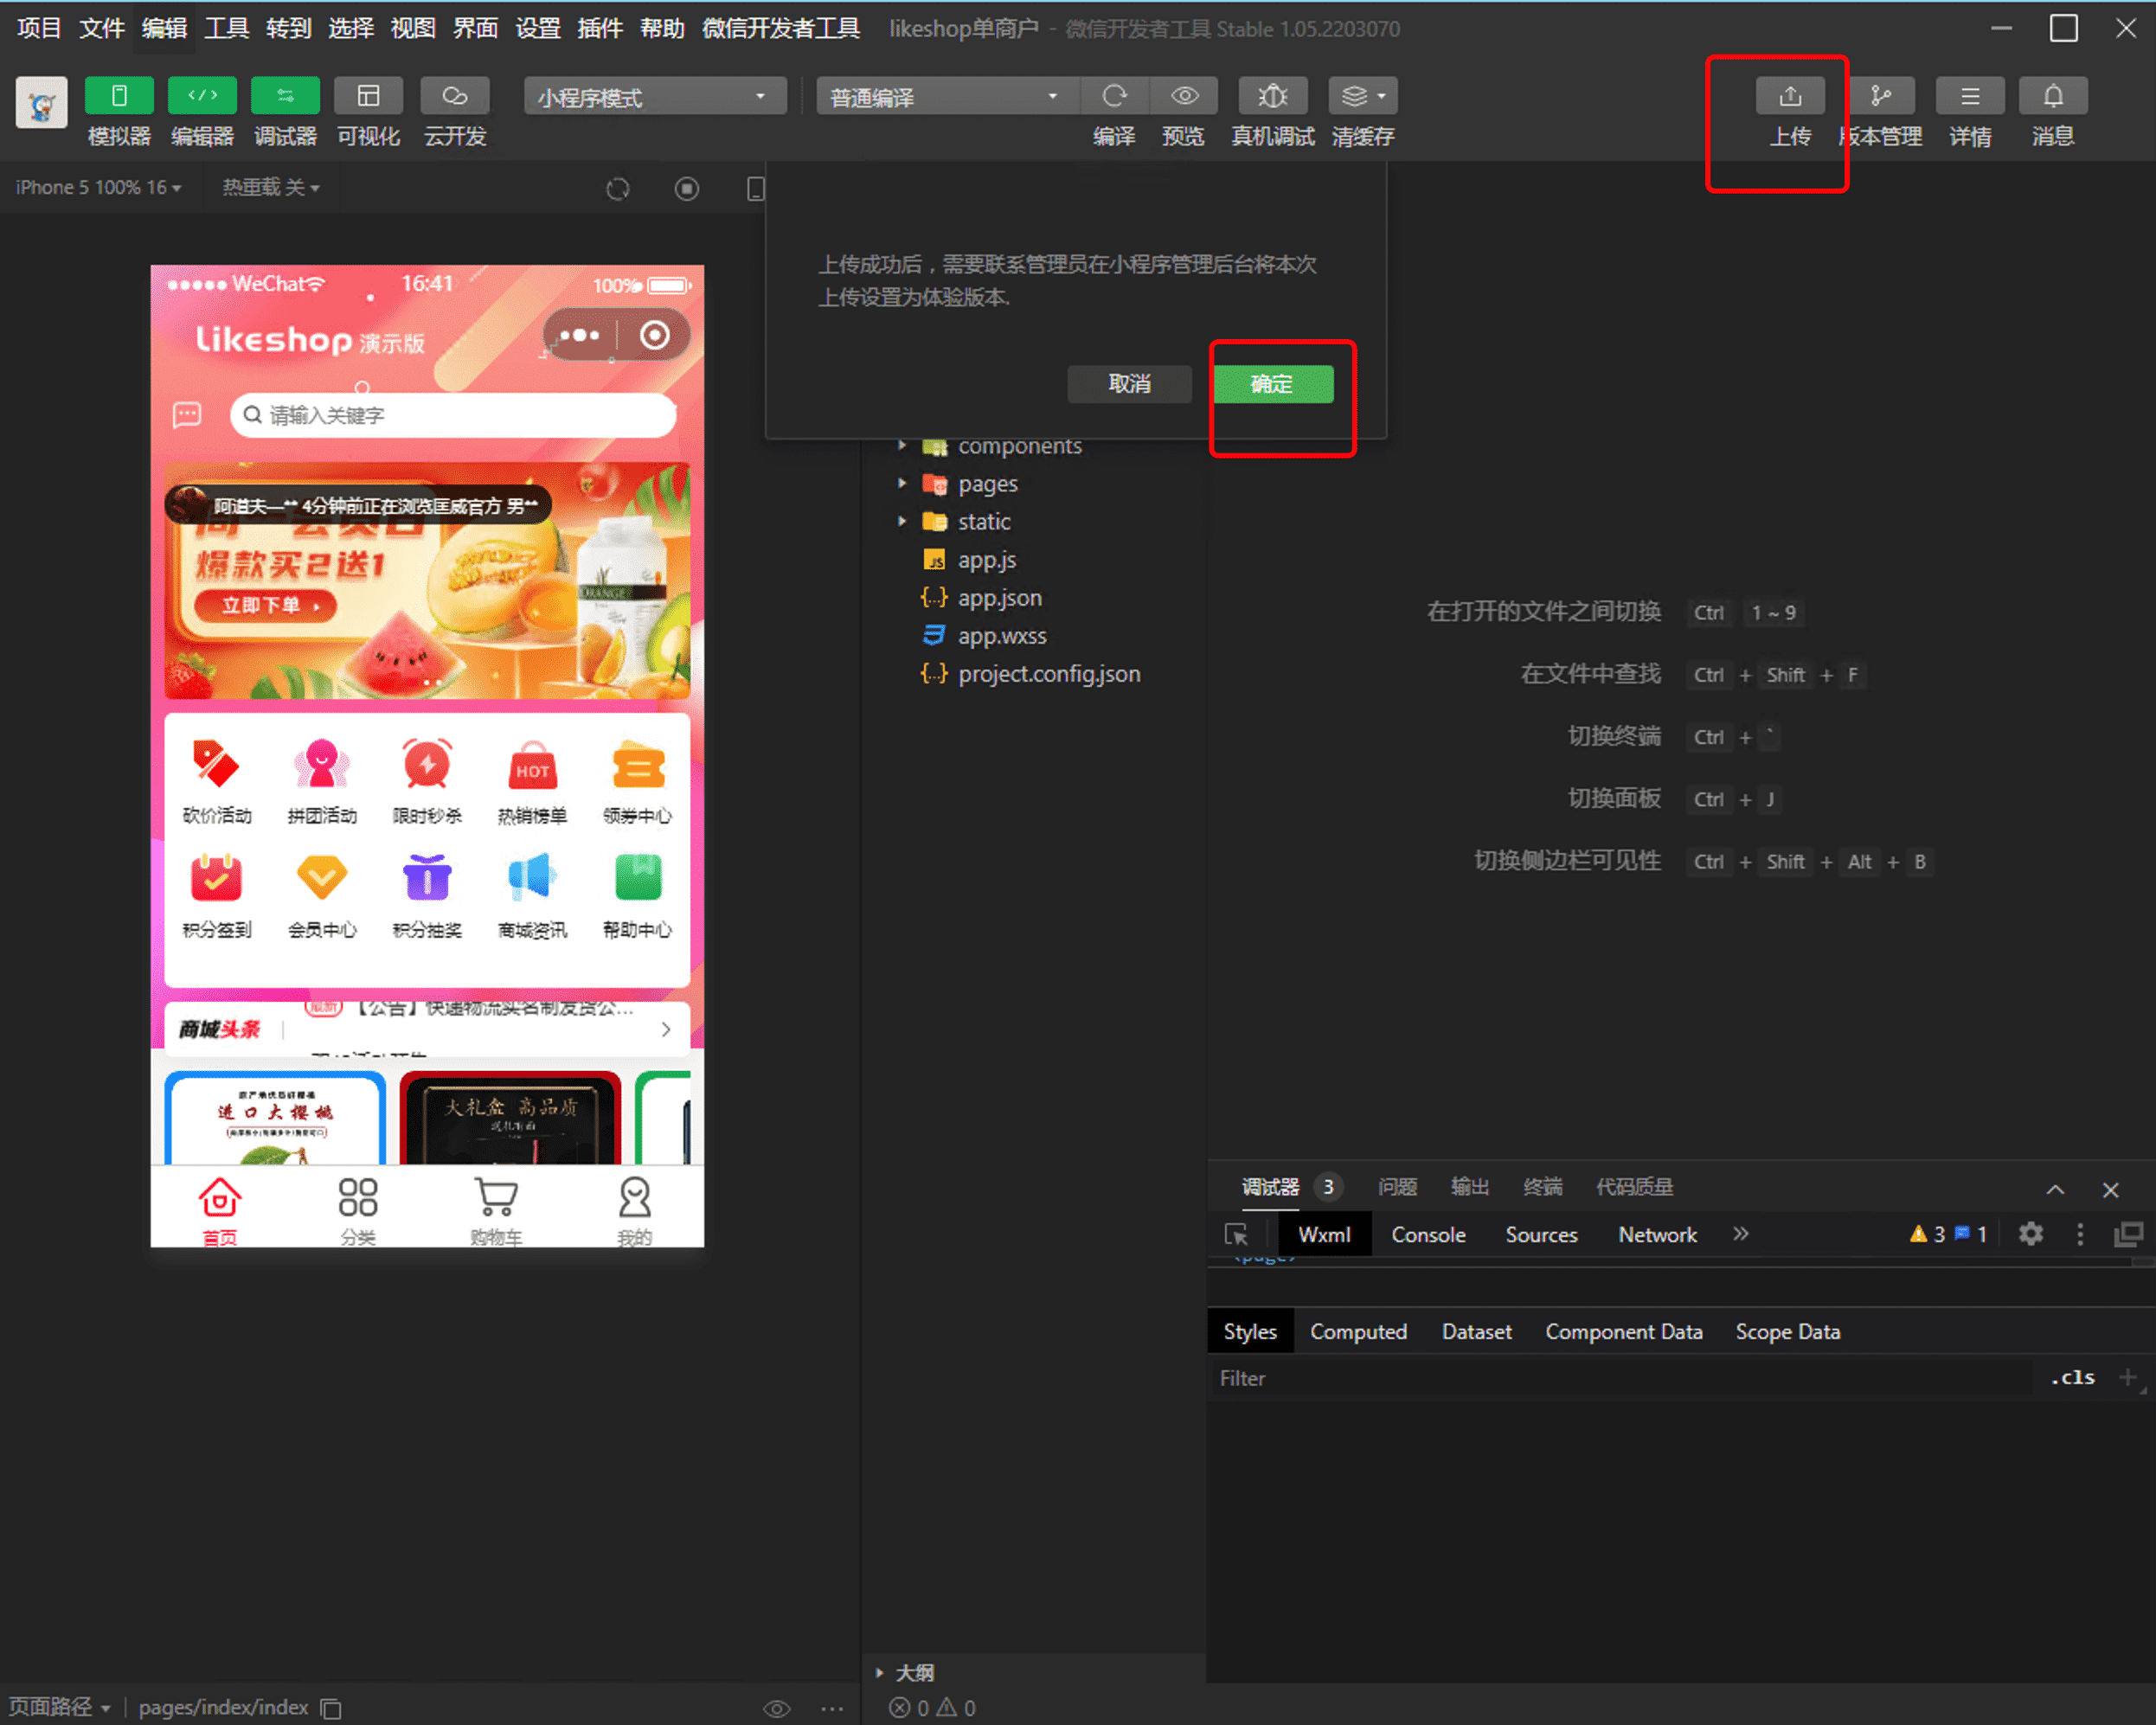Copy page path icon beside pages/index/index

pyautogui.click(x=331, y=1708)
